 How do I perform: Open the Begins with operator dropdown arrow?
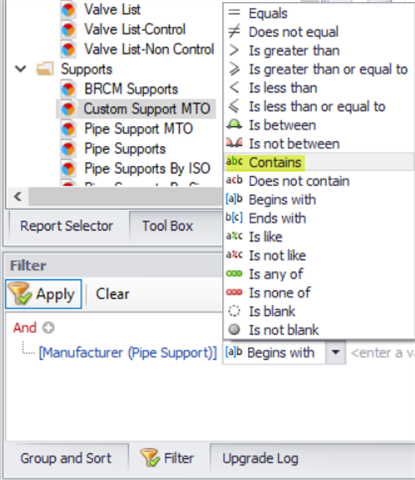click(336, 352)
